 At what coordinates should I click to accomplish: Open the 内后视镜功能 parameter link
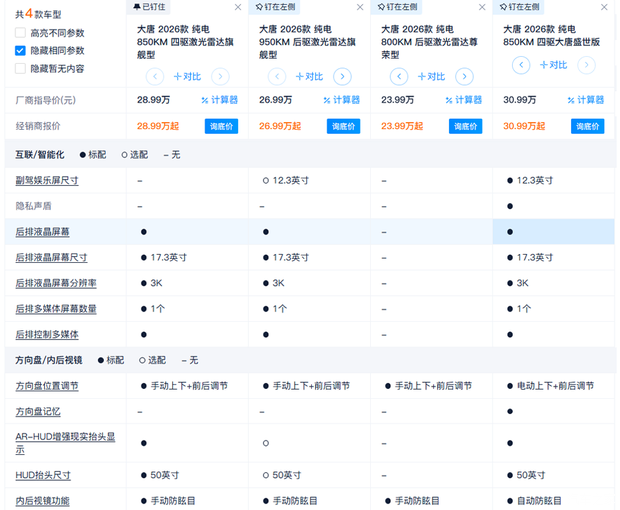point(42,501)
